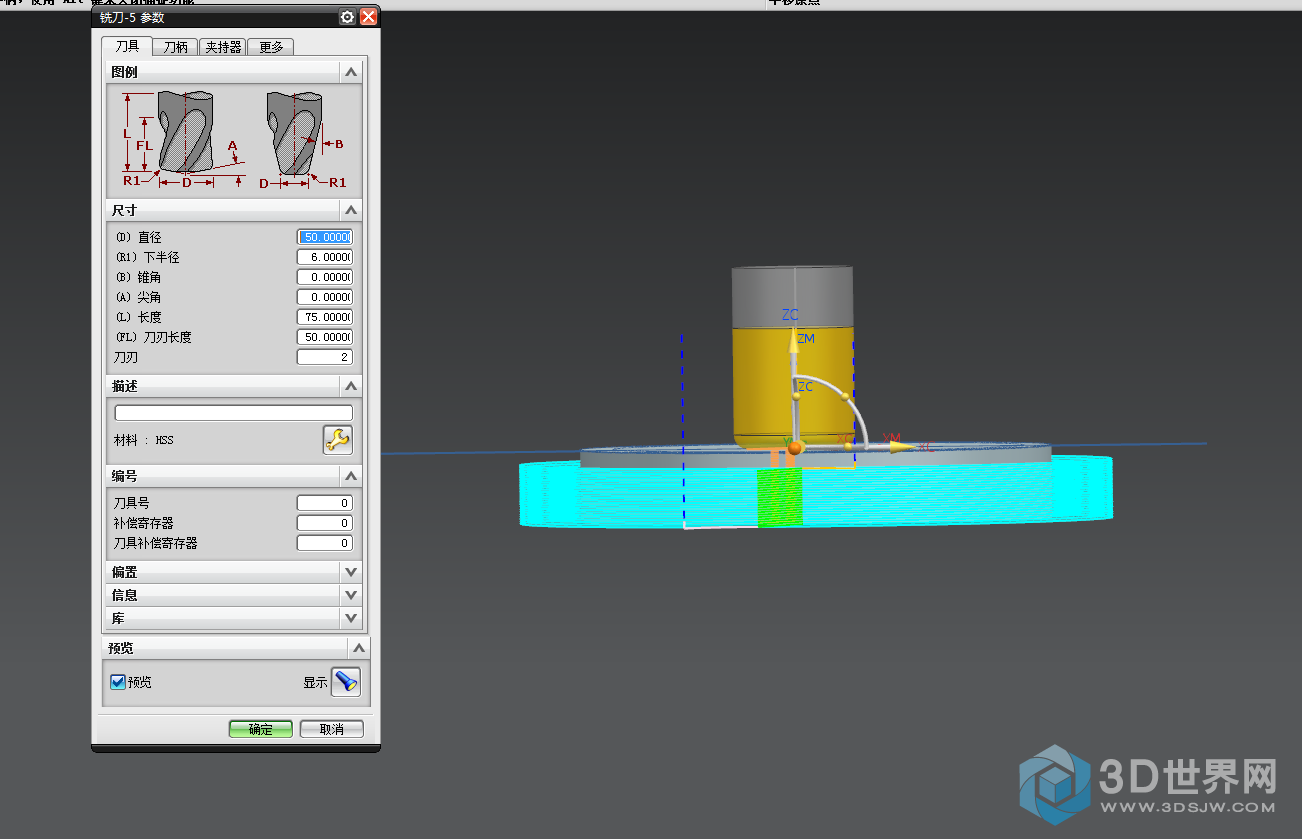Click the 补偿寄存器 value field

coord(325,523)
